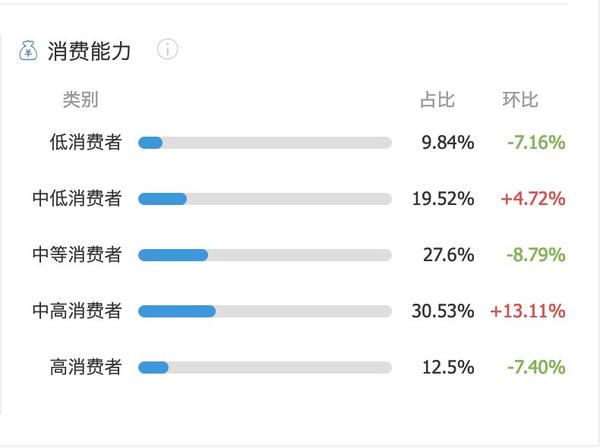600x448 pixels.
Task: Click the 9.84% share value
Action: (448, 142)
